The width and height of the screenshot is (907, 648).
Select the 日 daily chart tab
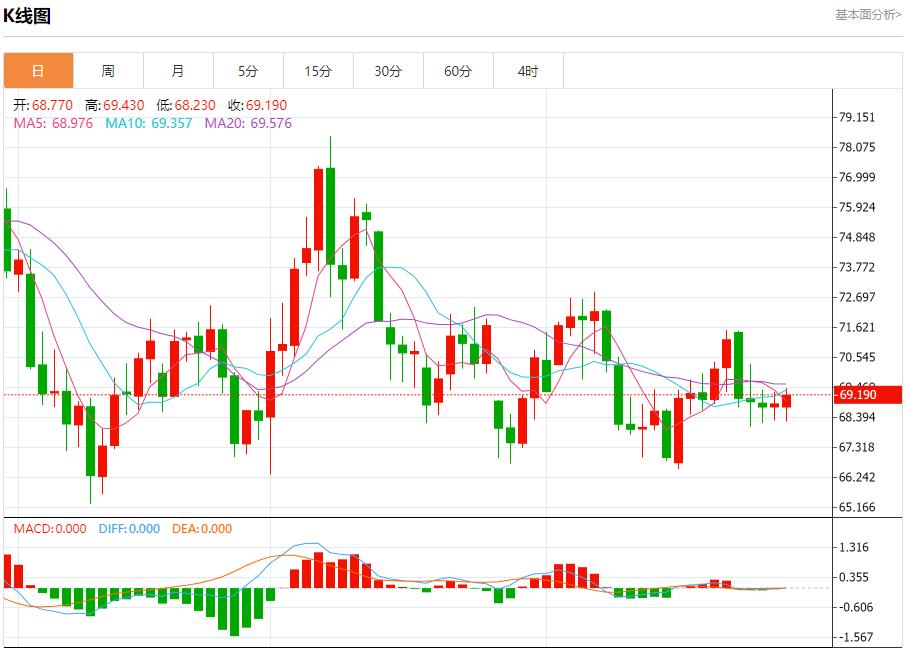point(38,71)
